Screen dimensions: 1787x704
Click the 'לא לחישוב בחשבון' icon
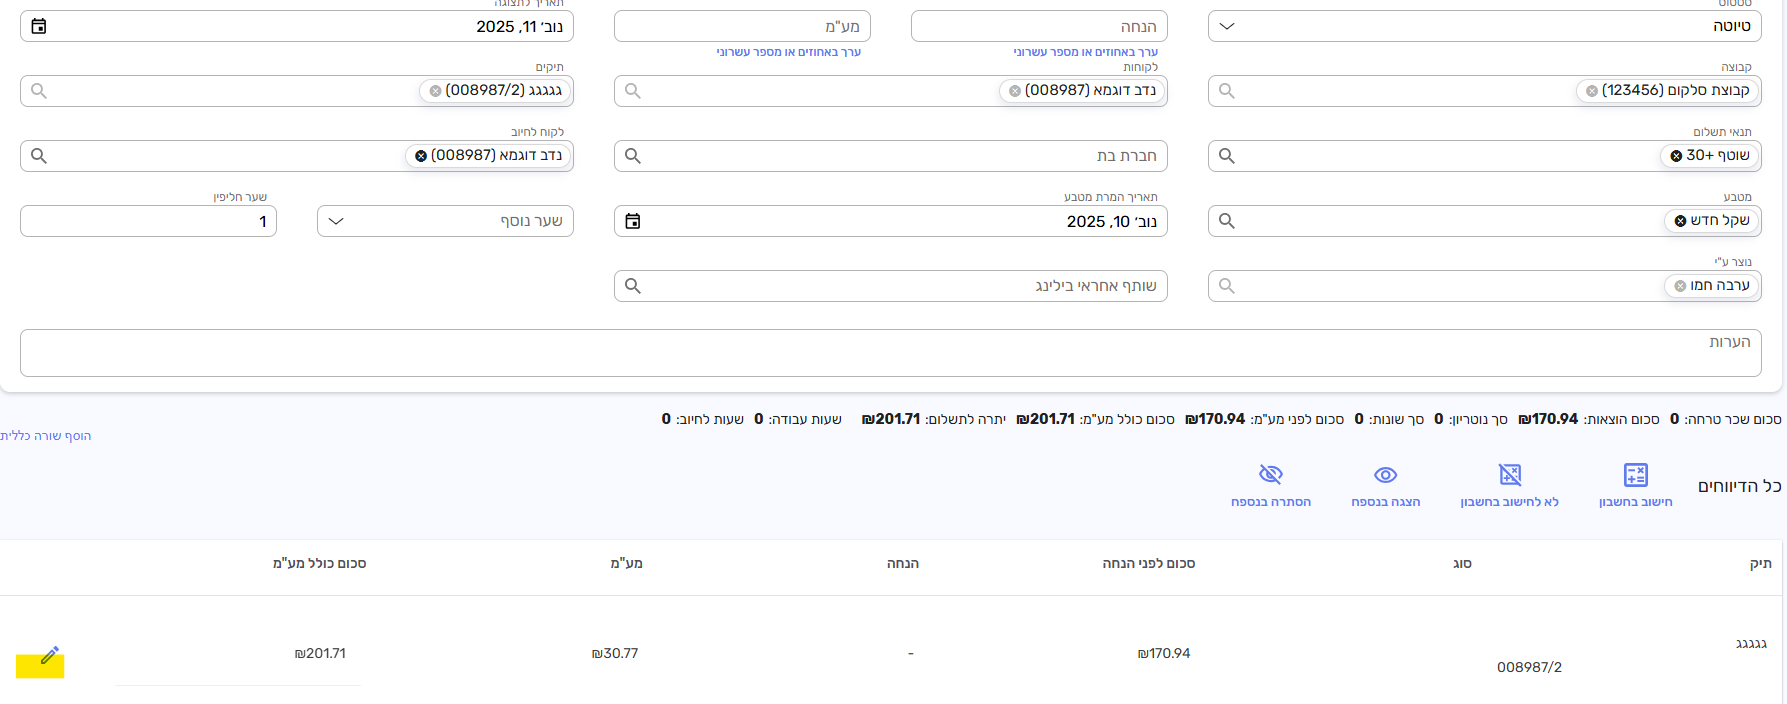click(x=1509, y=475)
